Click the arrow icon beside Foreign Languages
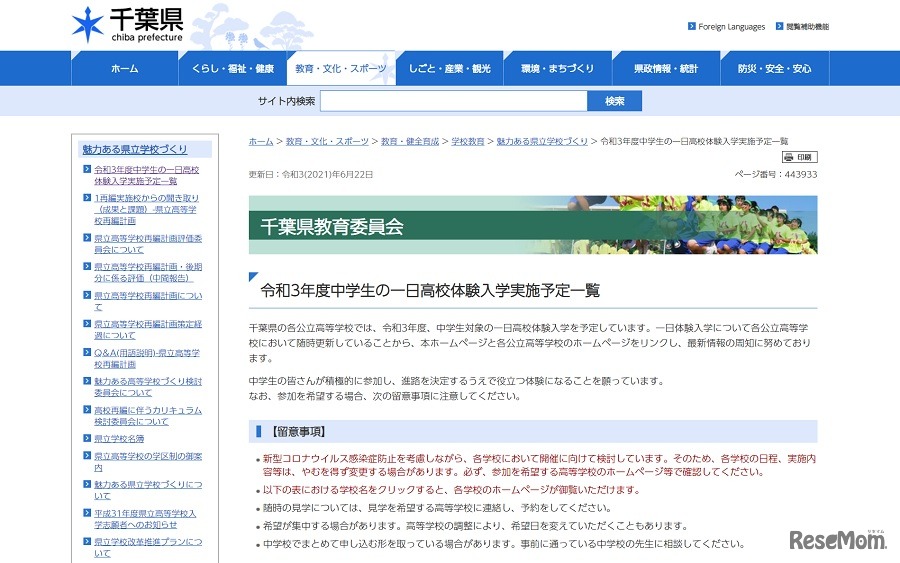The width and height of the screenshot is (900, 563). click(x=692, y=26)
